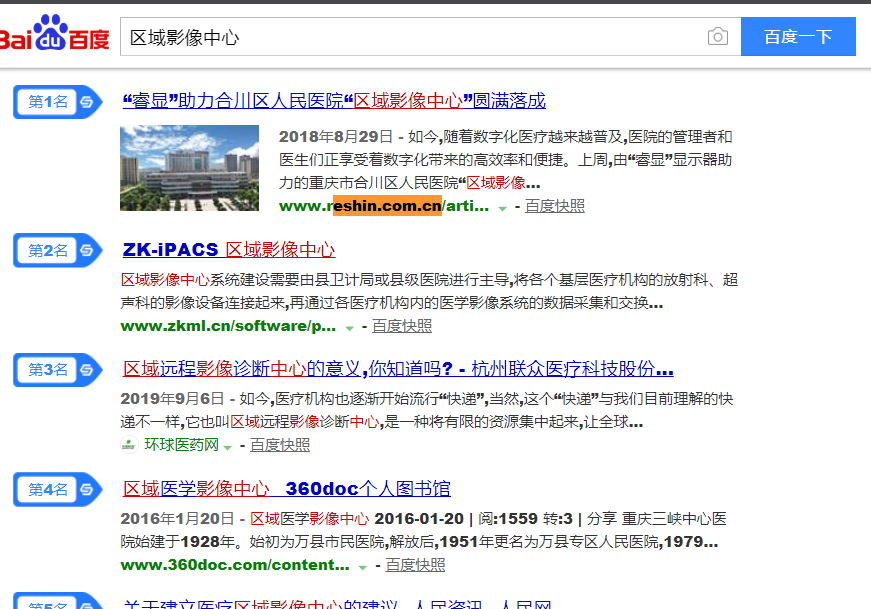Open 百度快照 for the zkml.cn result

402,326
